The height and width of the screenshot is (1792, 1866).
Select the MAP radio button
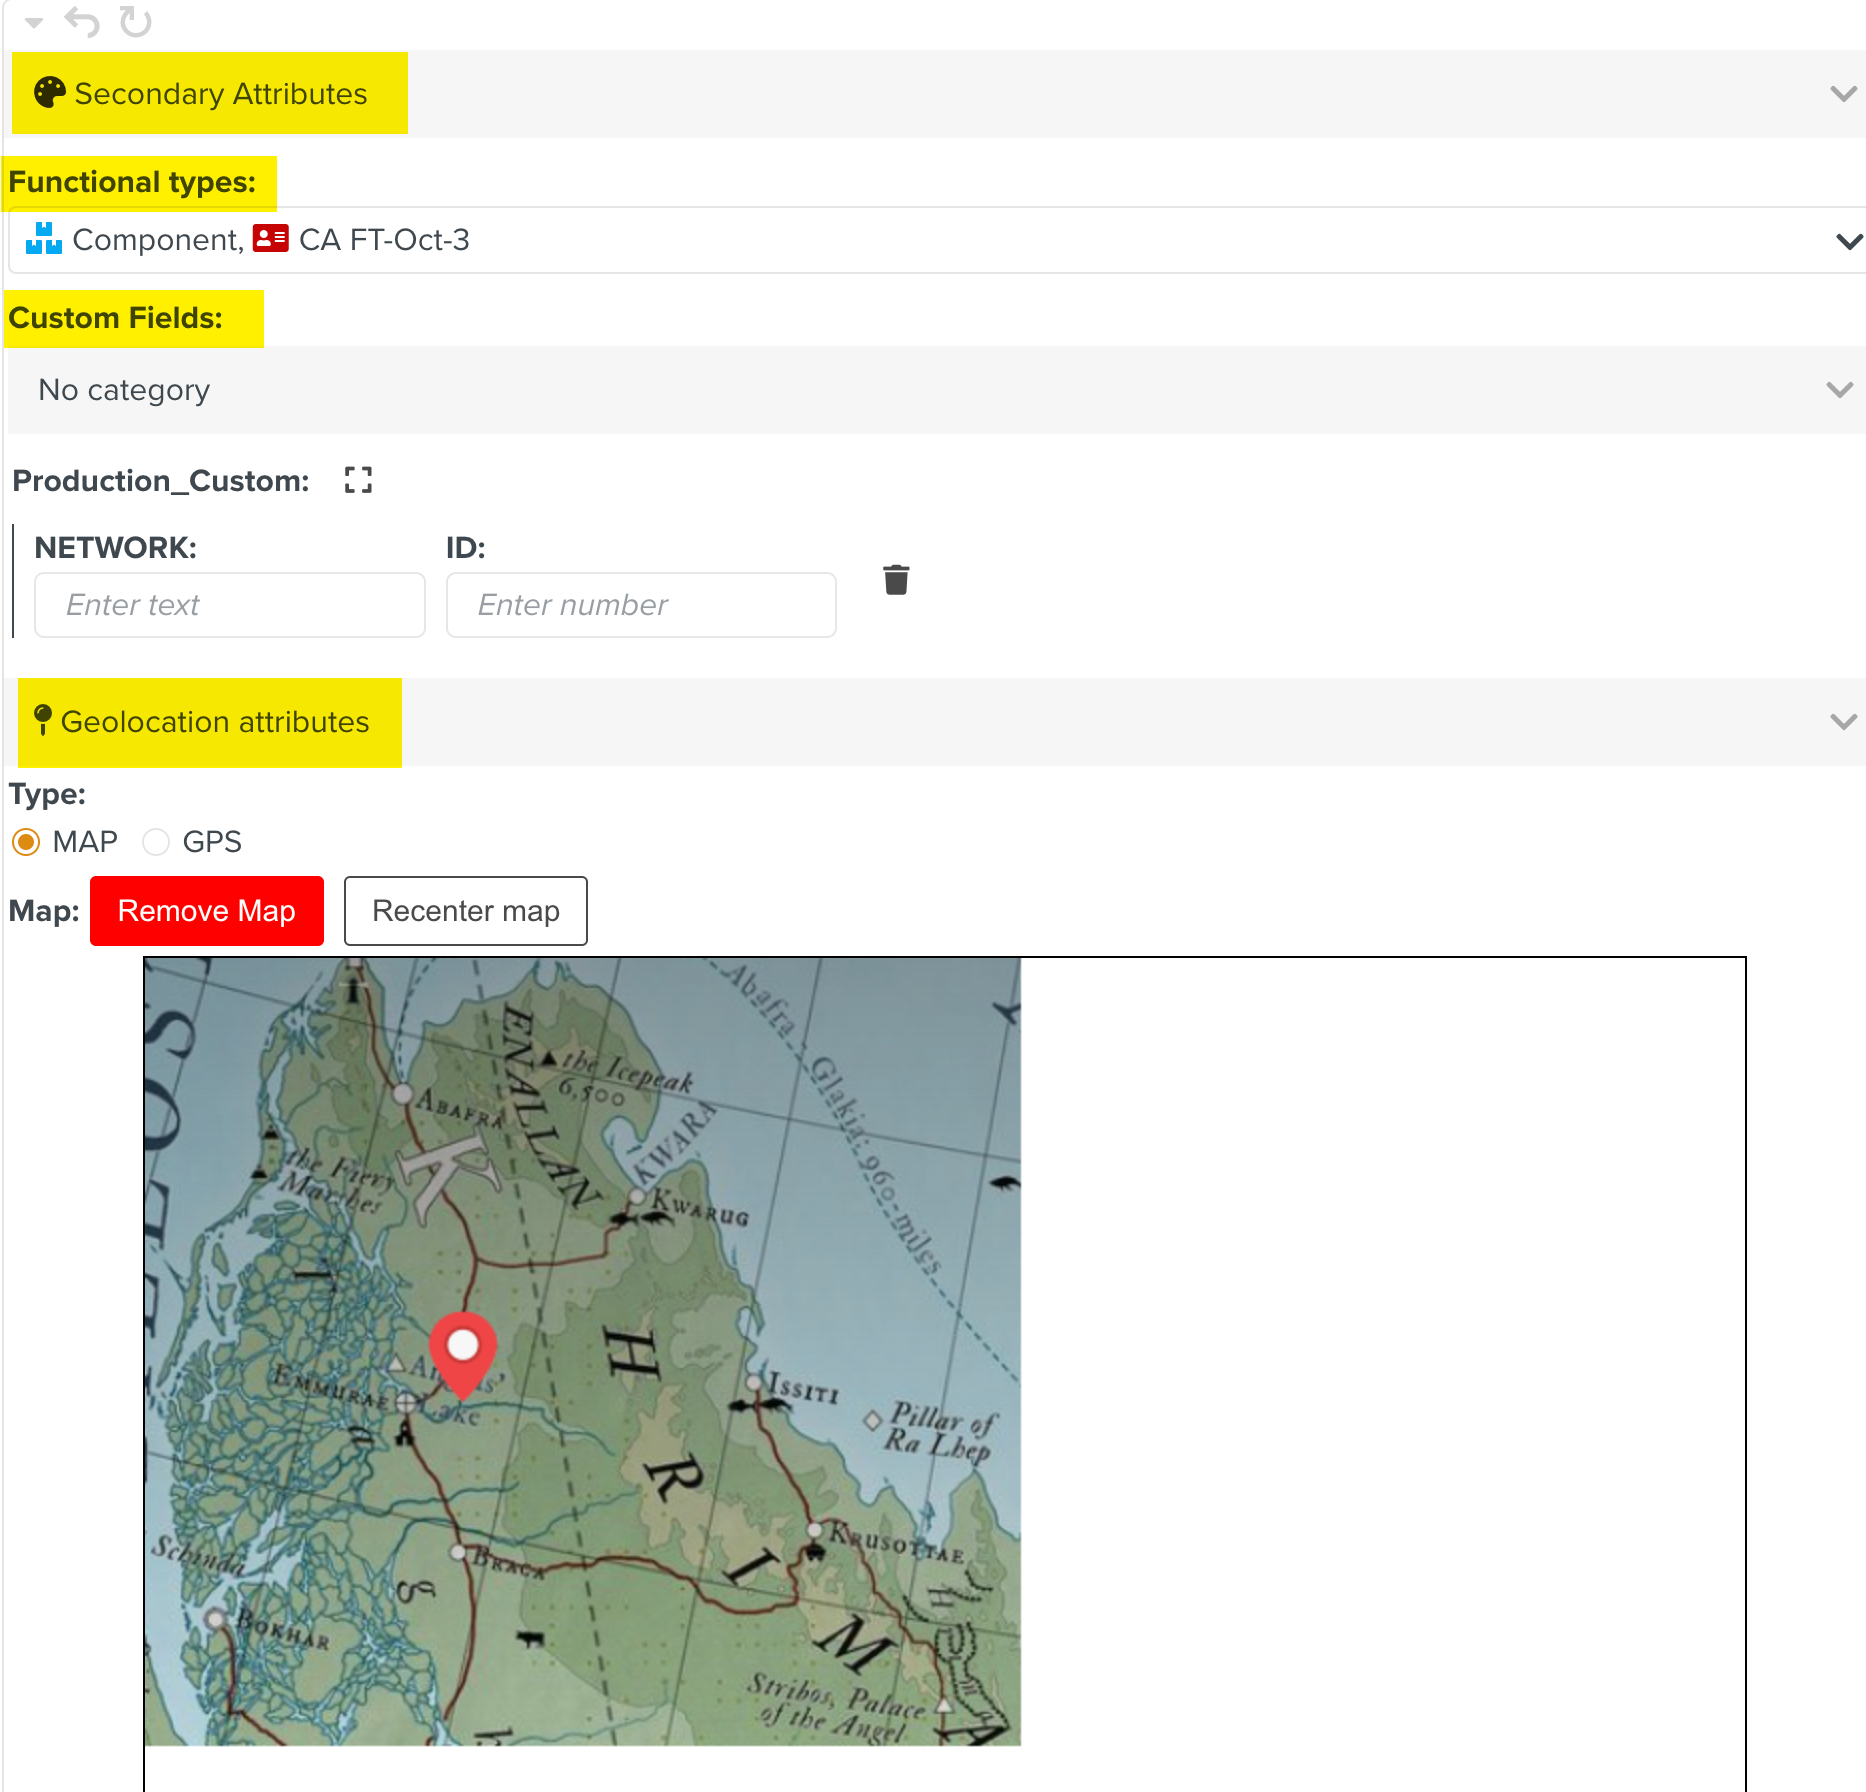[x=26, y=842]
